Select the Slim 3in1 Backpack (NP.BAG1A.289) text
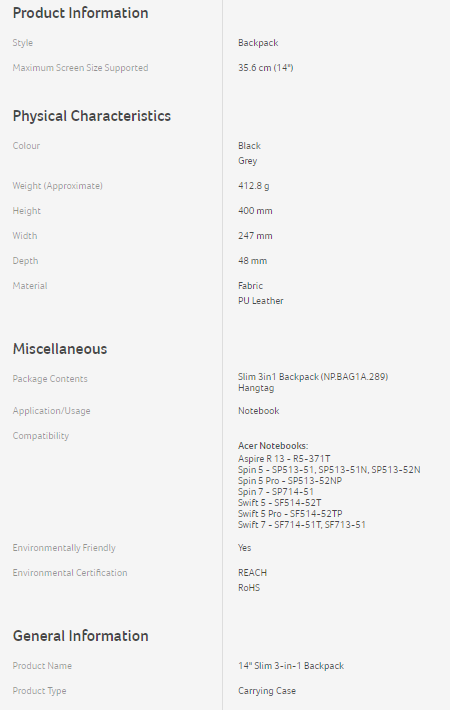This screenshot has height=710, width=450. point(313,377)
